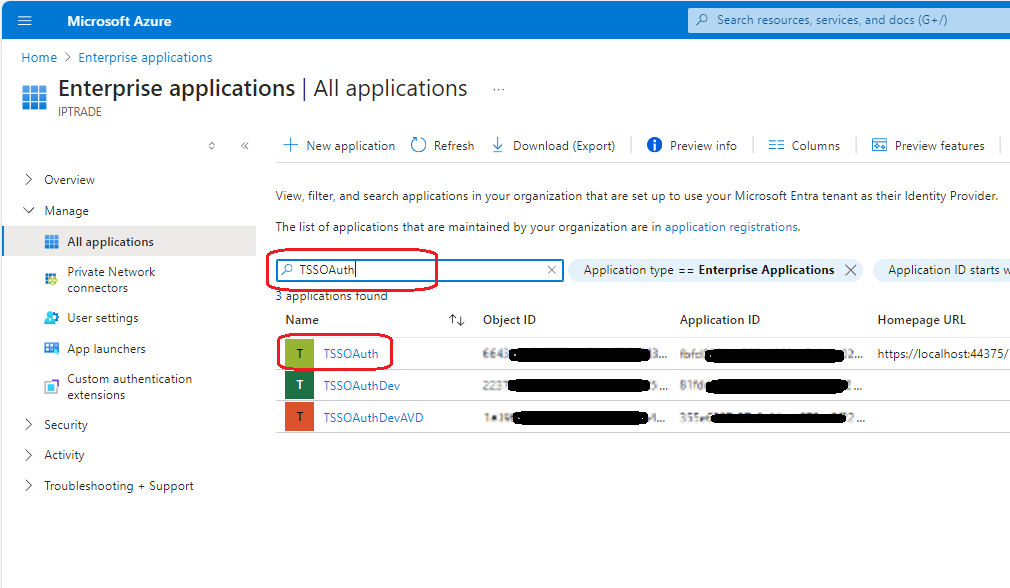Expand the Security section
Screen dimensions: 1010x588
coord(28,424)
